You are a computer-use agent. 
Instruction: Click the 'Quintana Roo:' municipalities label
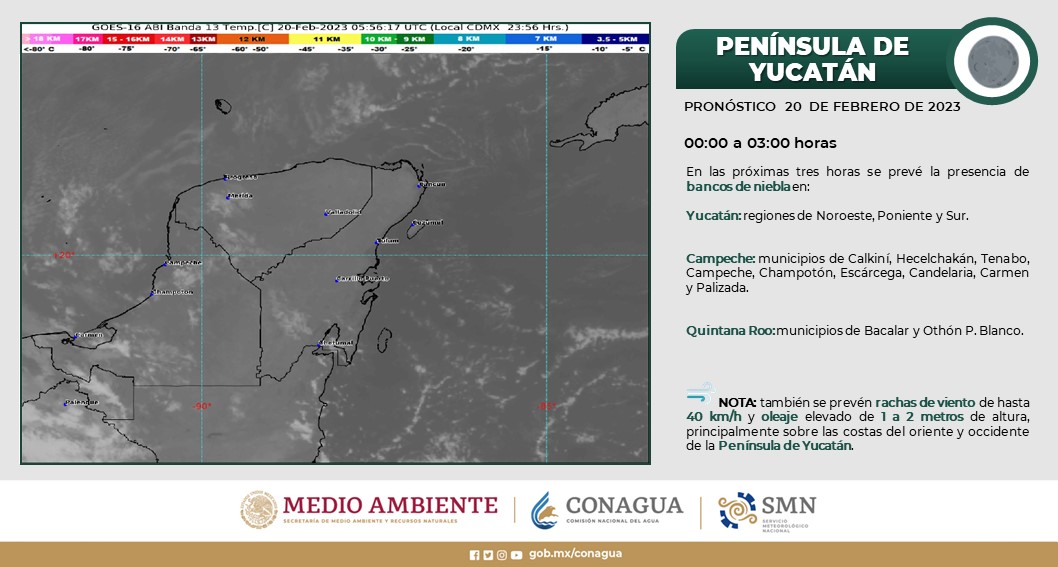[x=731, y=331]
